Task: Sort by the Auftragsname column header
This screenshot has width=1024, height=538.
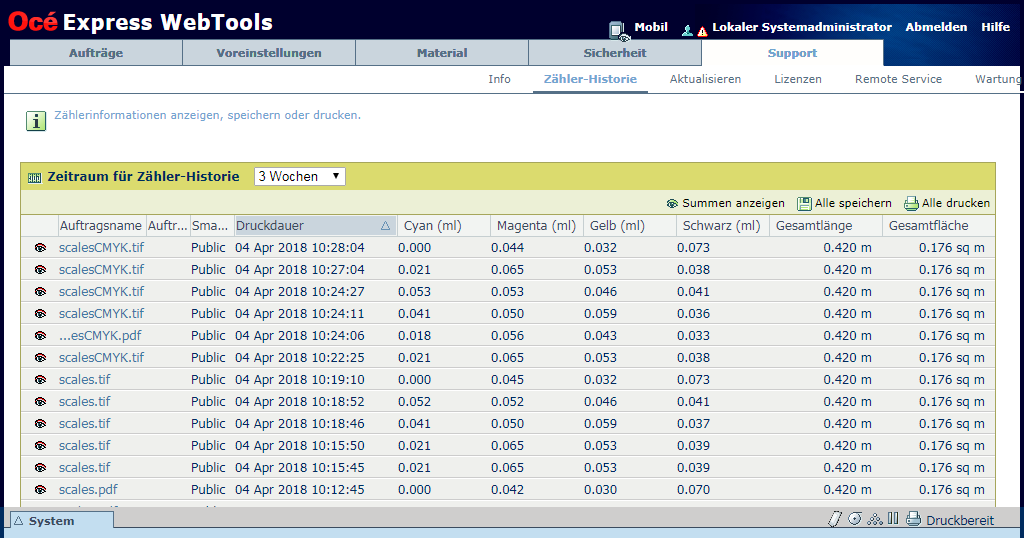Action: click(x=101, y=226)
